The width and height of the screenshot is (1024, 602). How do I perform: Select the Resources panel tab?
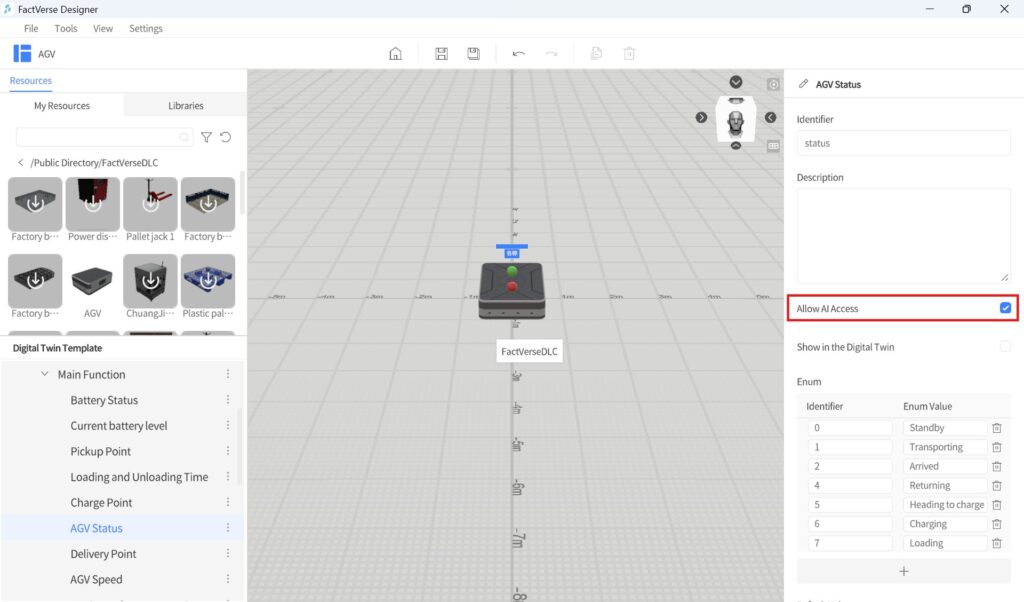click(31, 80)
